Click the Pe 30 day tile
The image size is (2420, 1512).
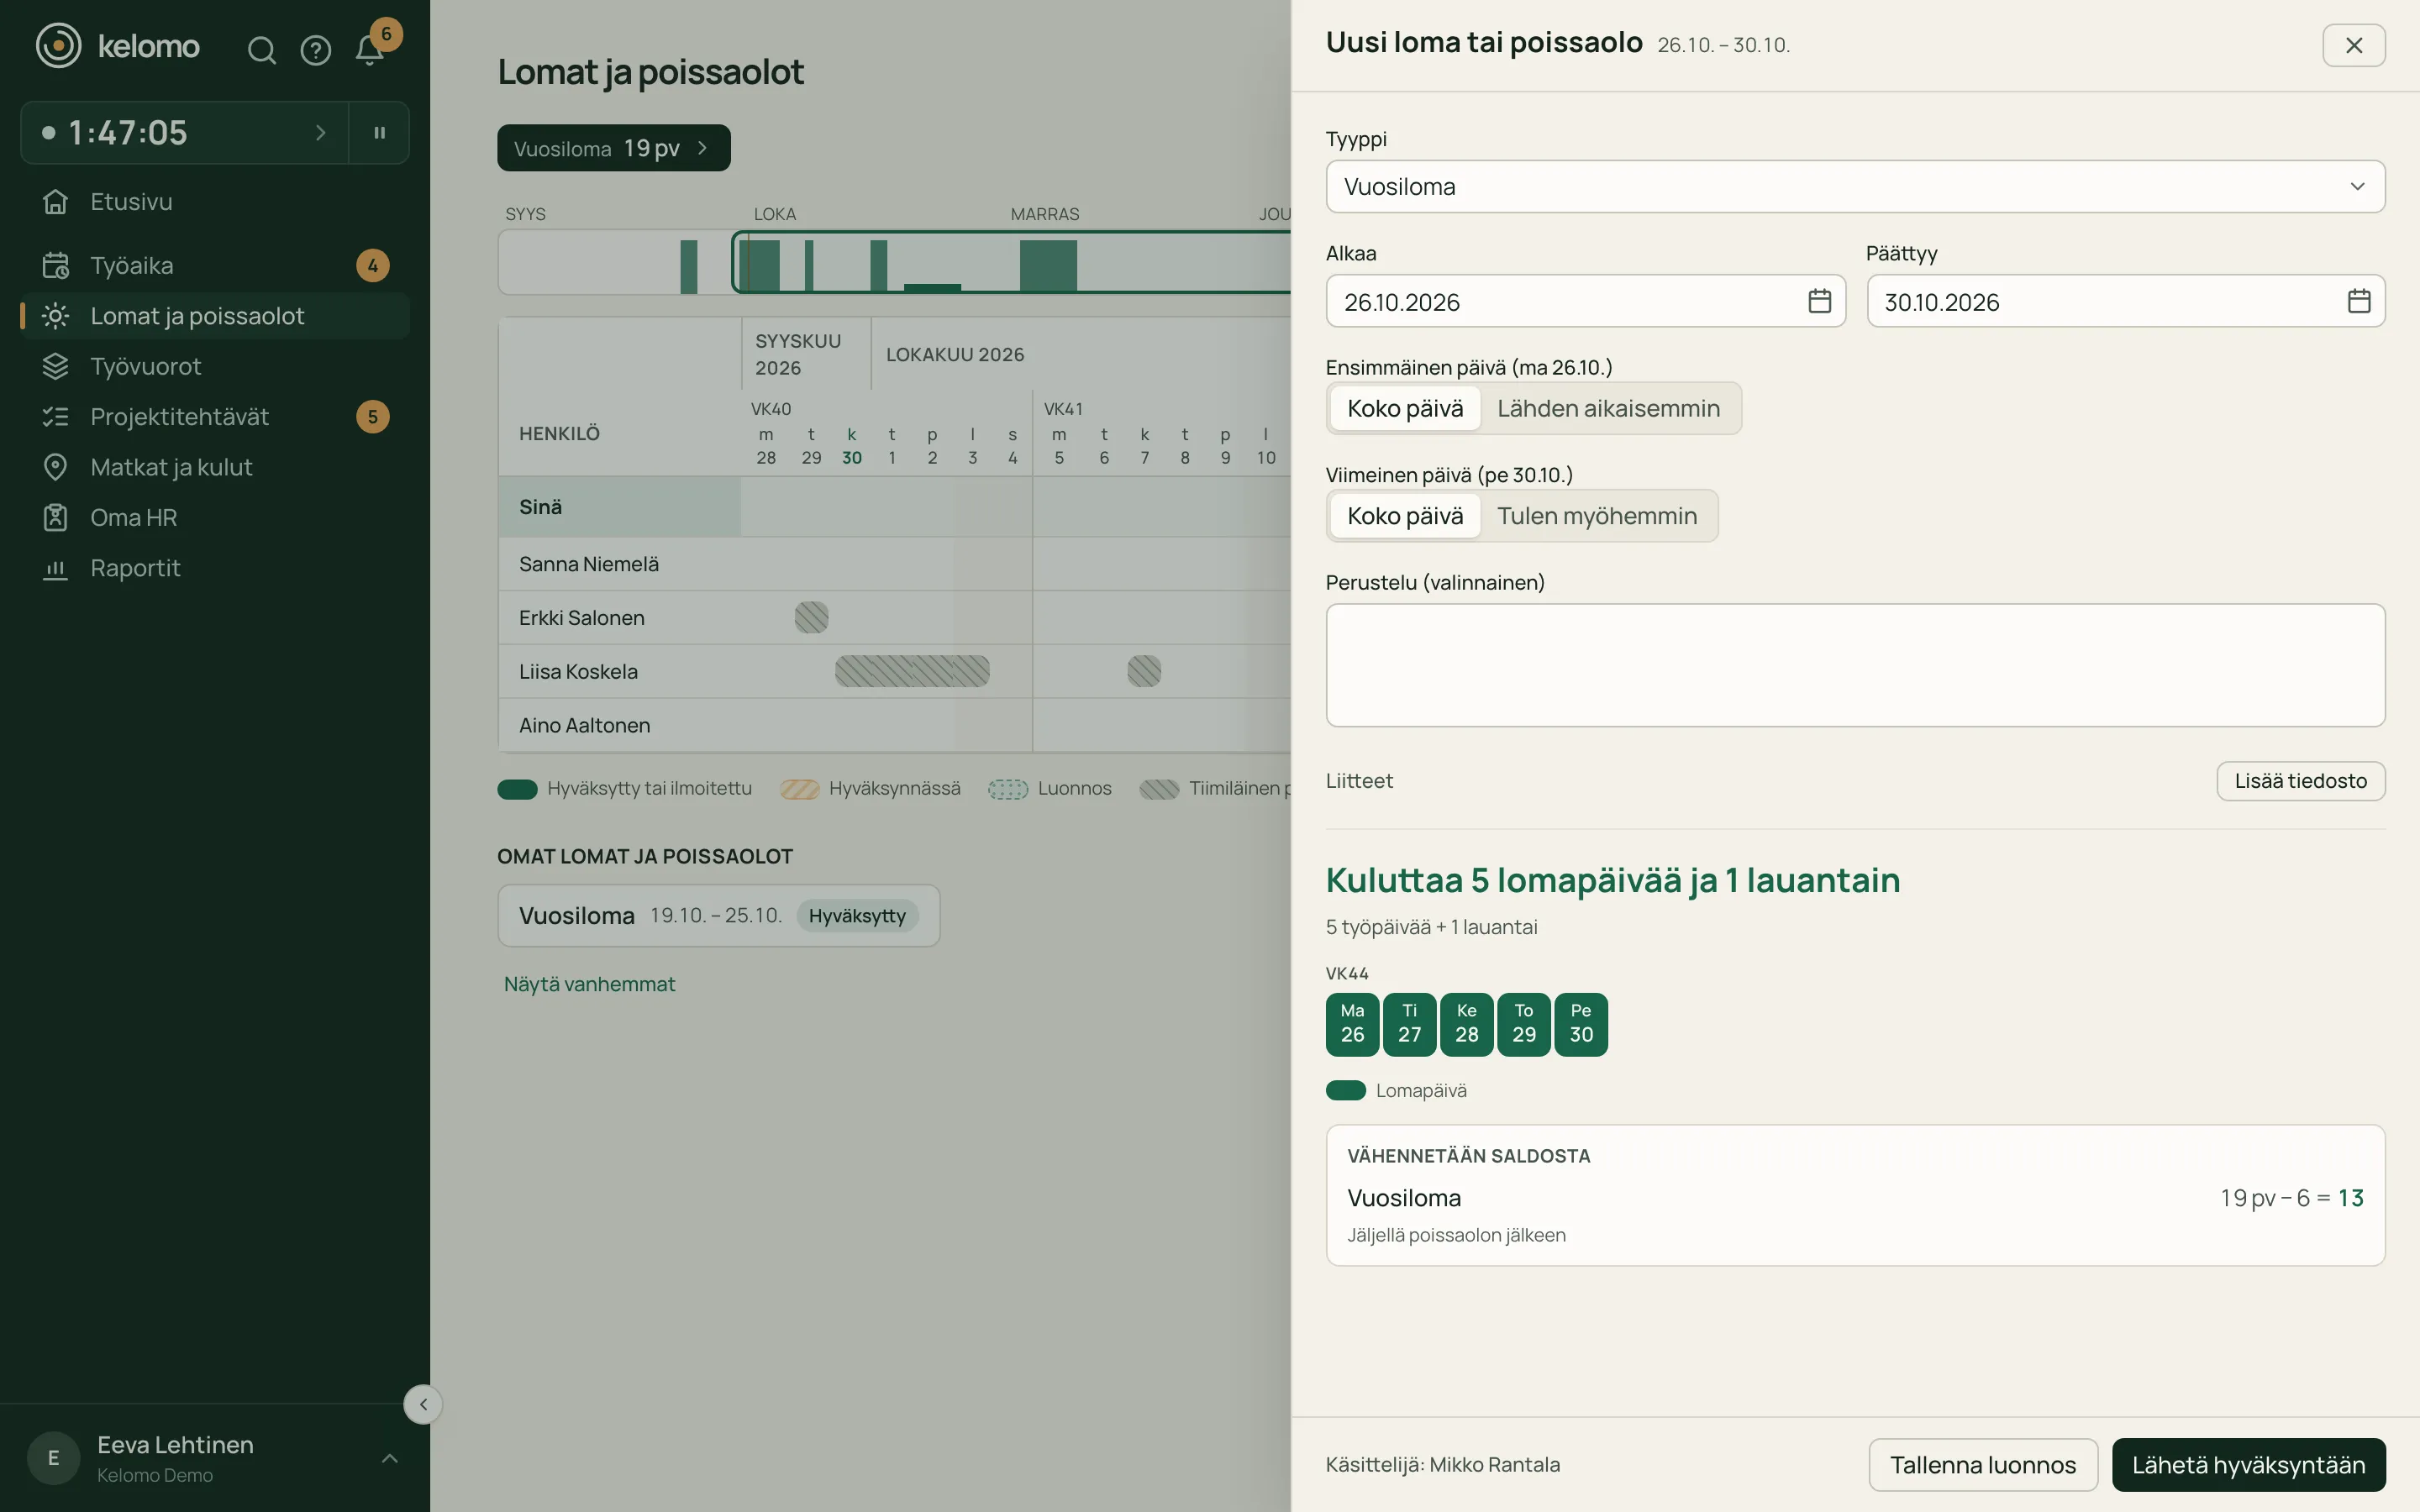click(1581, 1024)
